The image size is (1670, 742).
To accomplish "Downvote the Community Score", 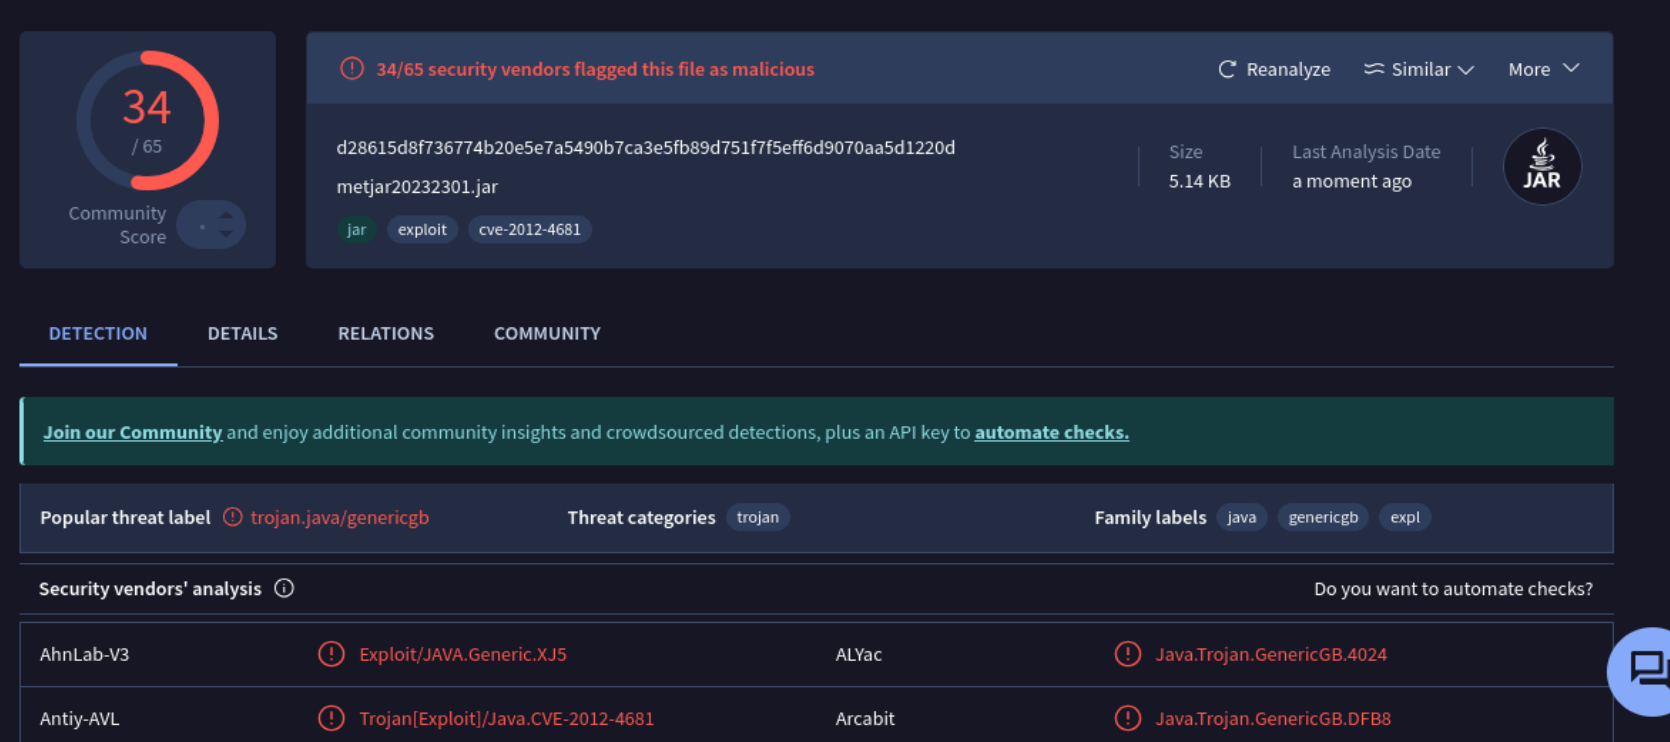I will tap(227, 234).
